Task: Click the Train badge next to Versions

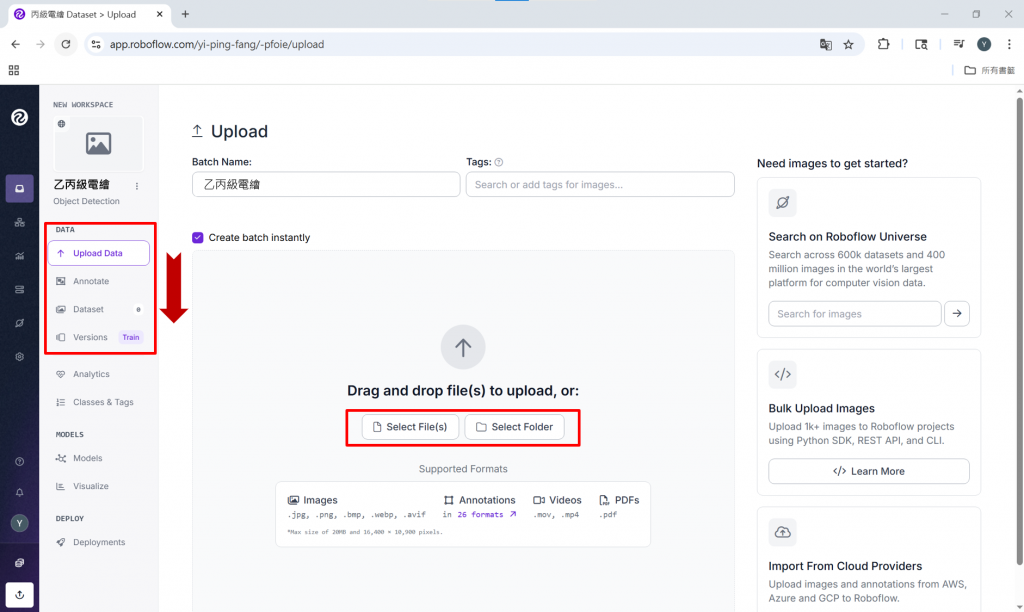Action: pyautogui.click(x=131, y=338)
